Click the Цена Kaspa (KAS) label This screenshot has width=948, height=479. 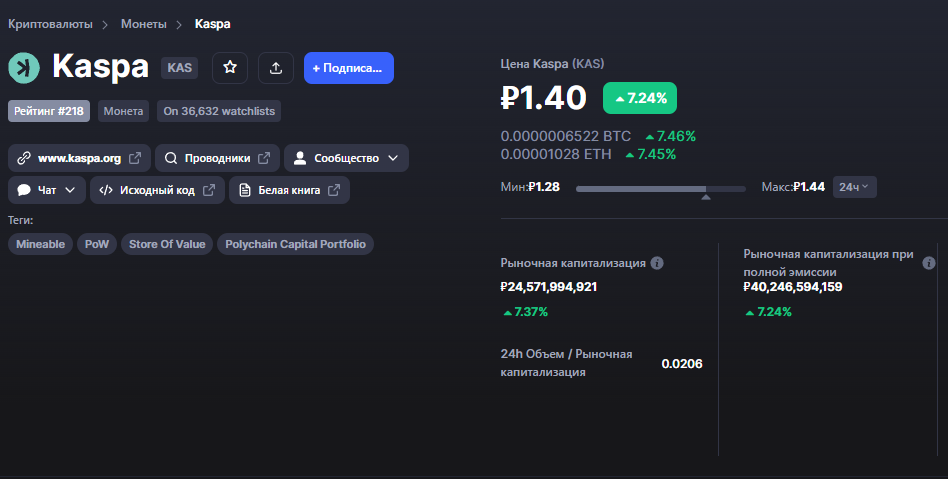[x=552, y=64]
